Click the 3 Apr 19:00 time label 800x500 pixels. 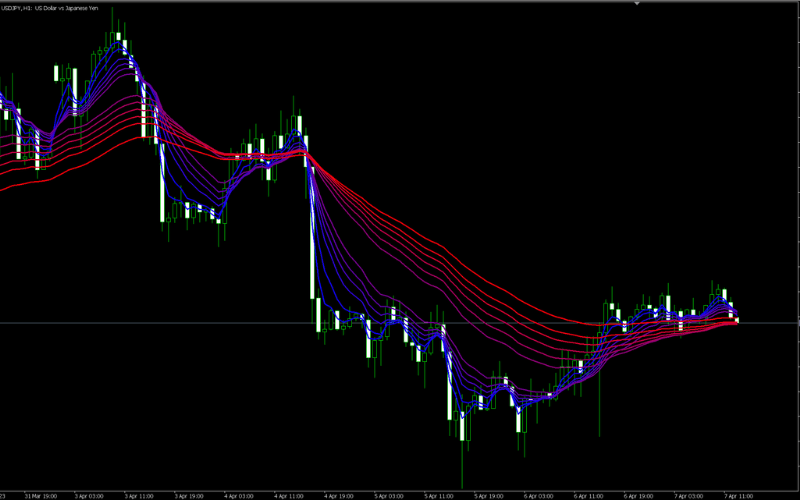(189, 494)
